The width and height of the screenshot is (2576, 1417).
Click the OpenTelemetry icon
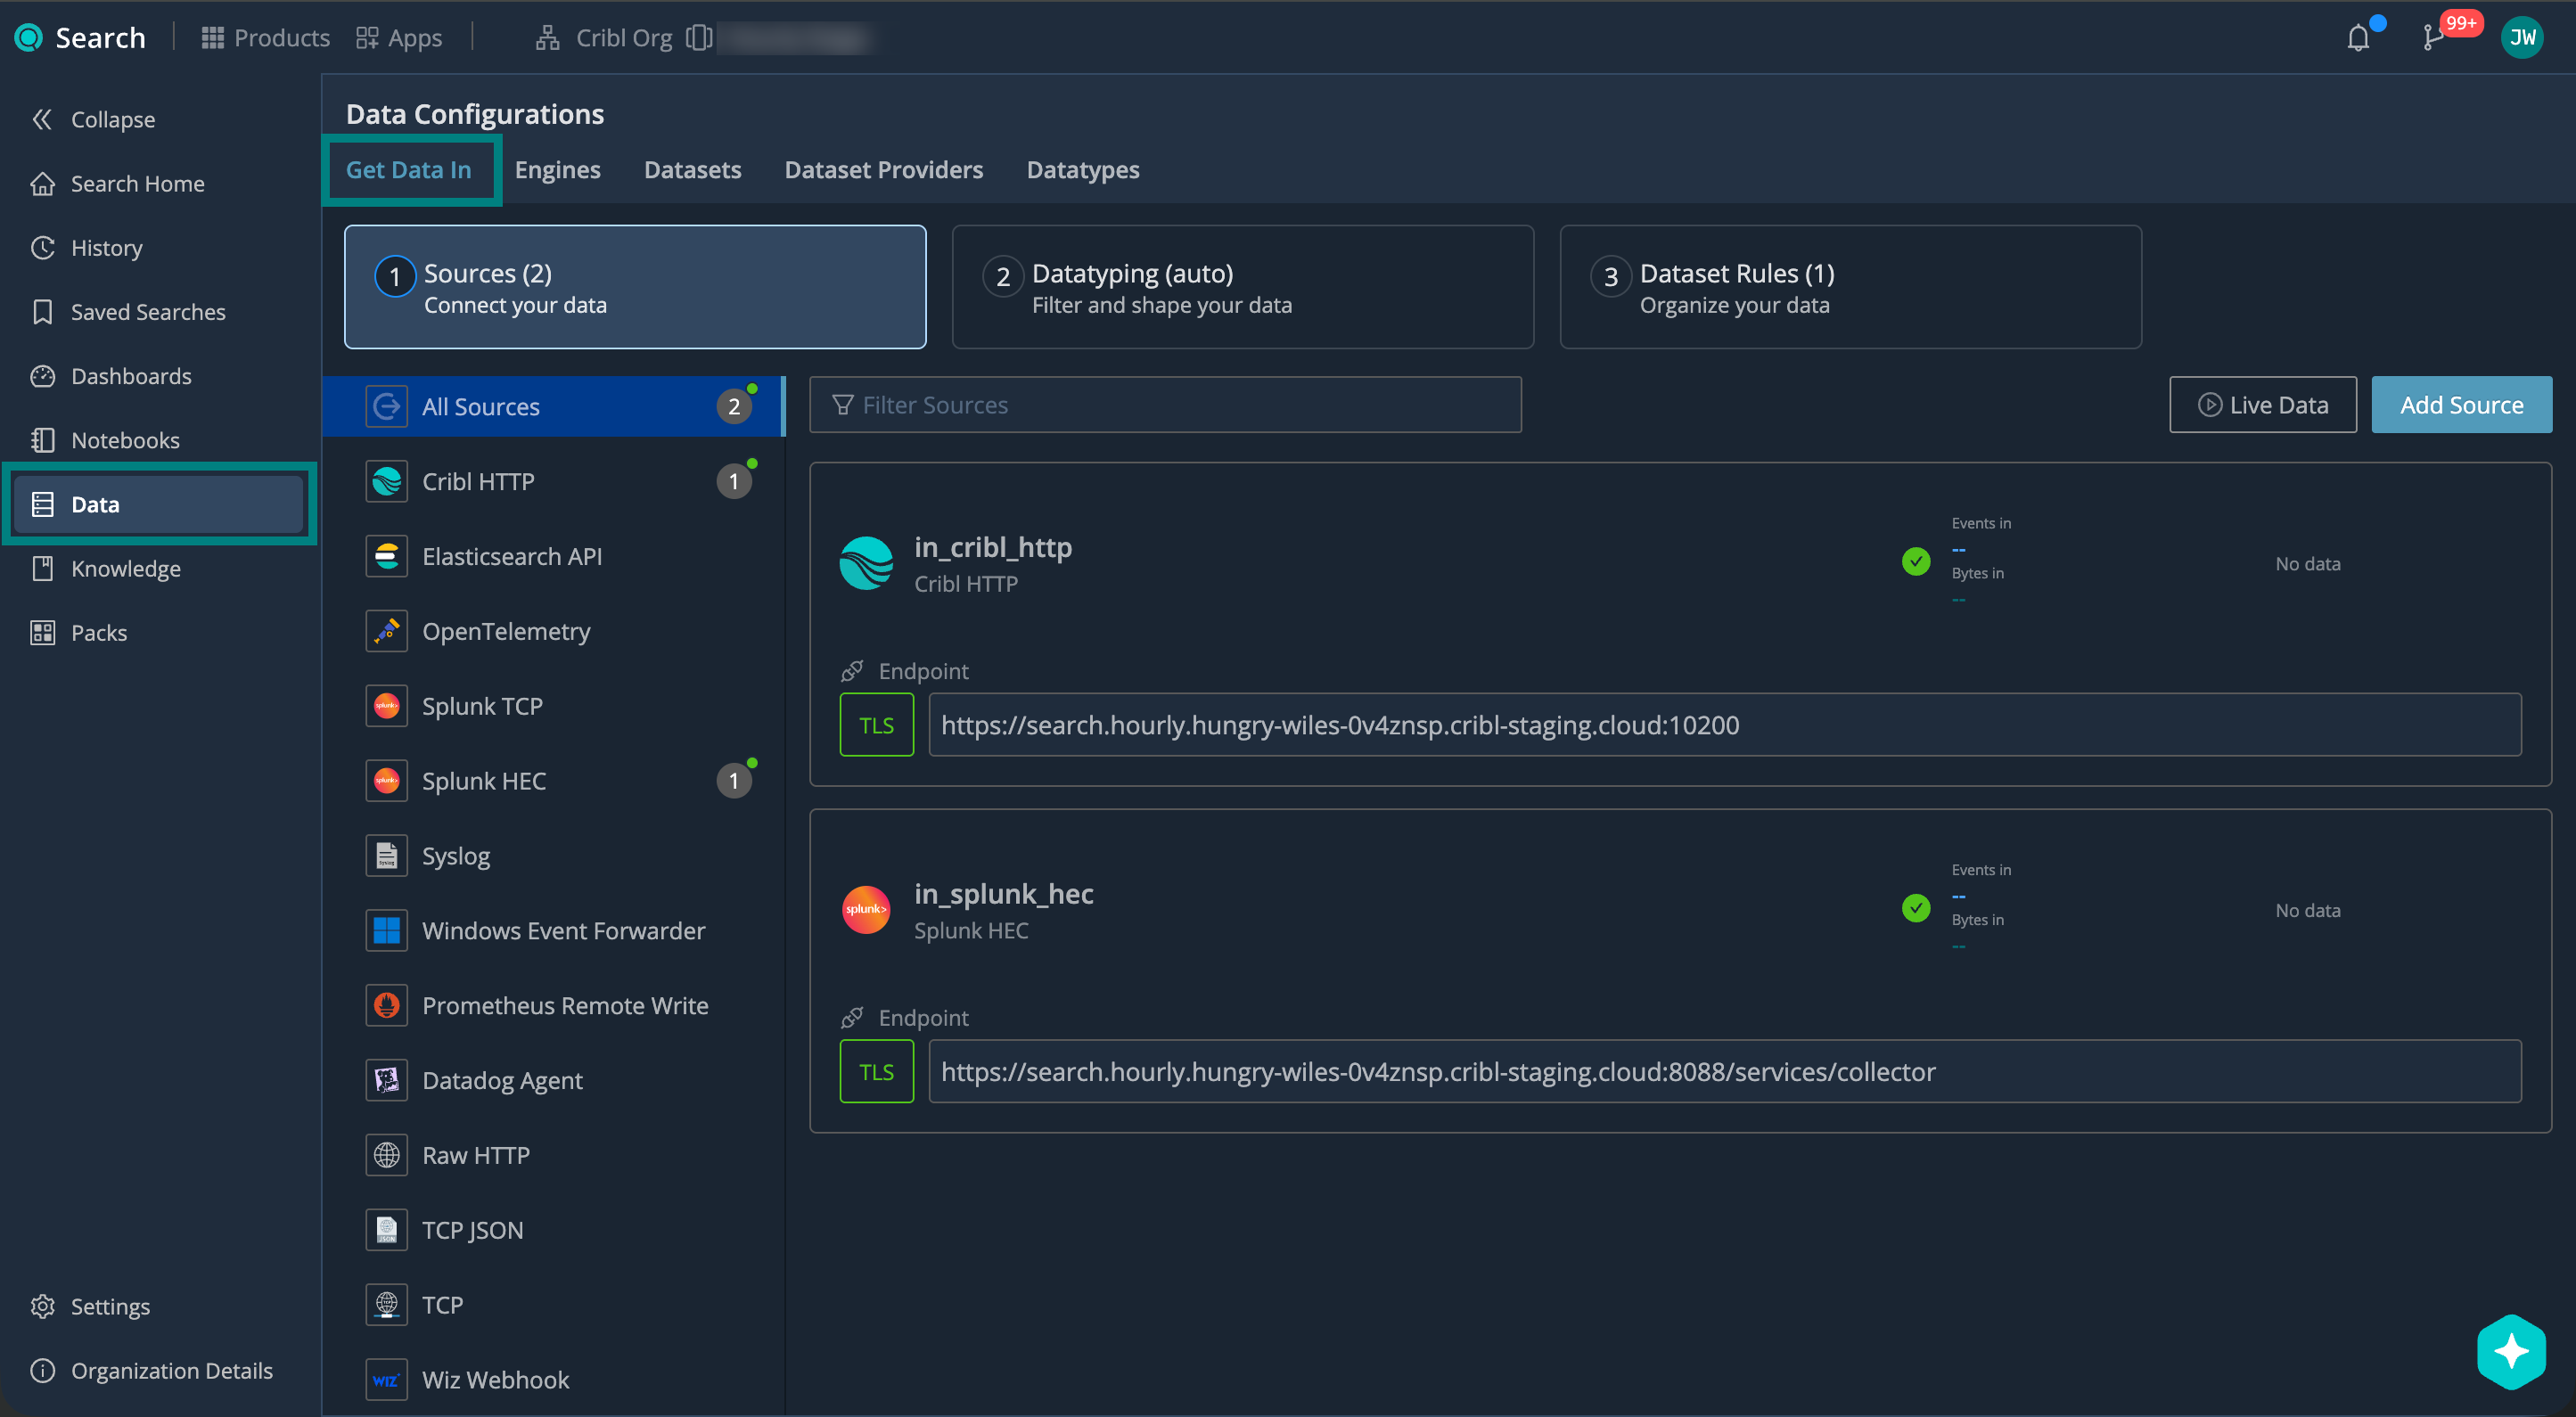click(386, 631)
